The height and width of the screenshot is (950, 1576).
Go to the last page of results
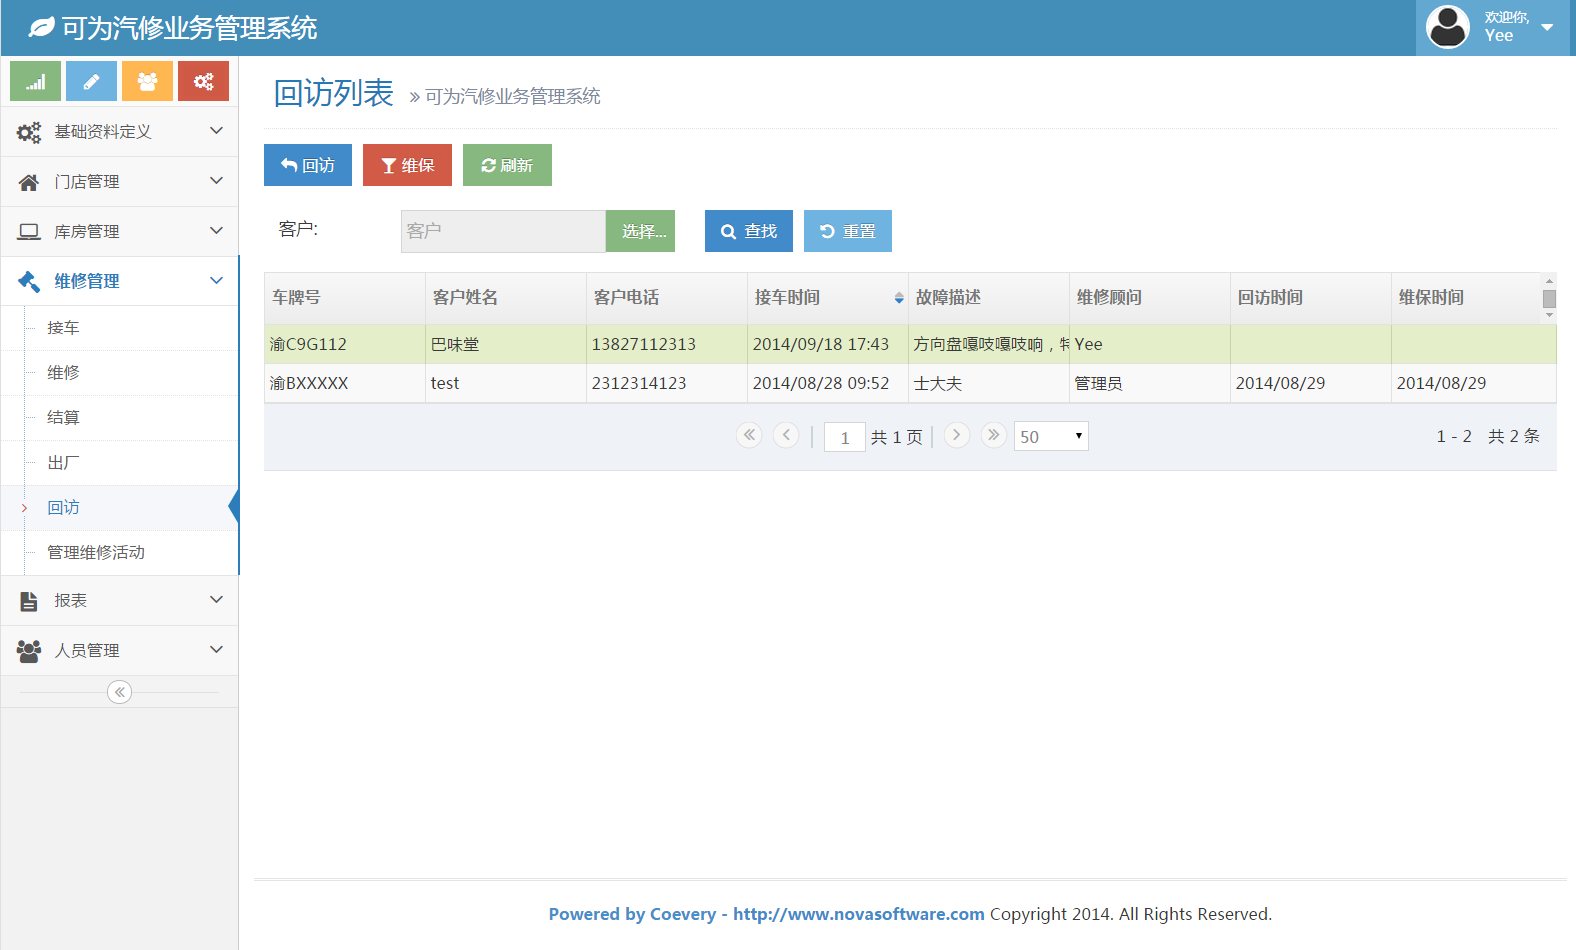pyautogui.click(x=993, y=435)
